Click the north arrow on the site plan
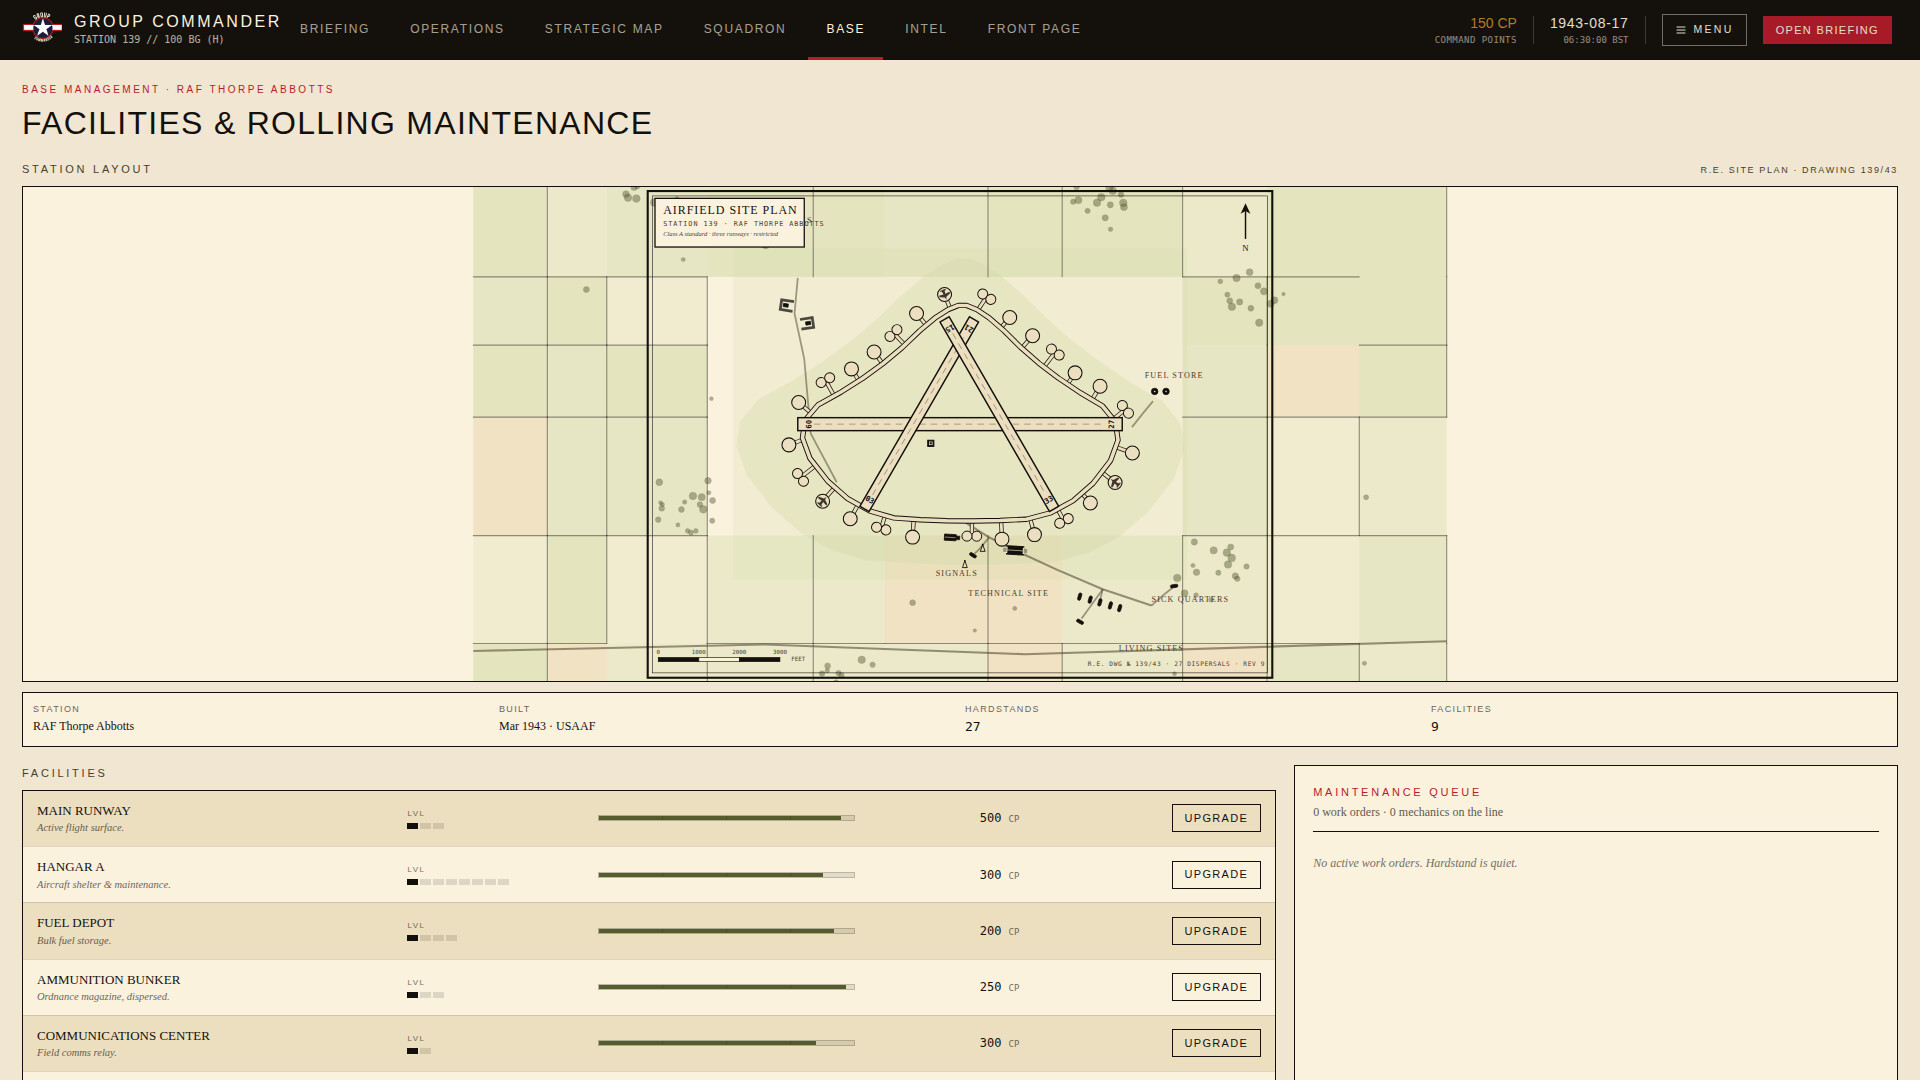The width and height of the screenshot is (1920, 1080). tap(1245, 227)
